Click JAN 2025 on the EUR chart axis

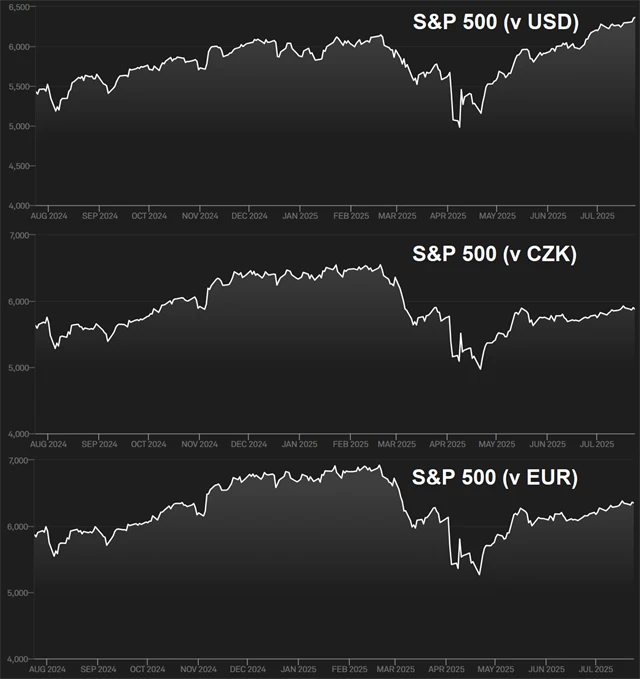click(x=299, y=668)
